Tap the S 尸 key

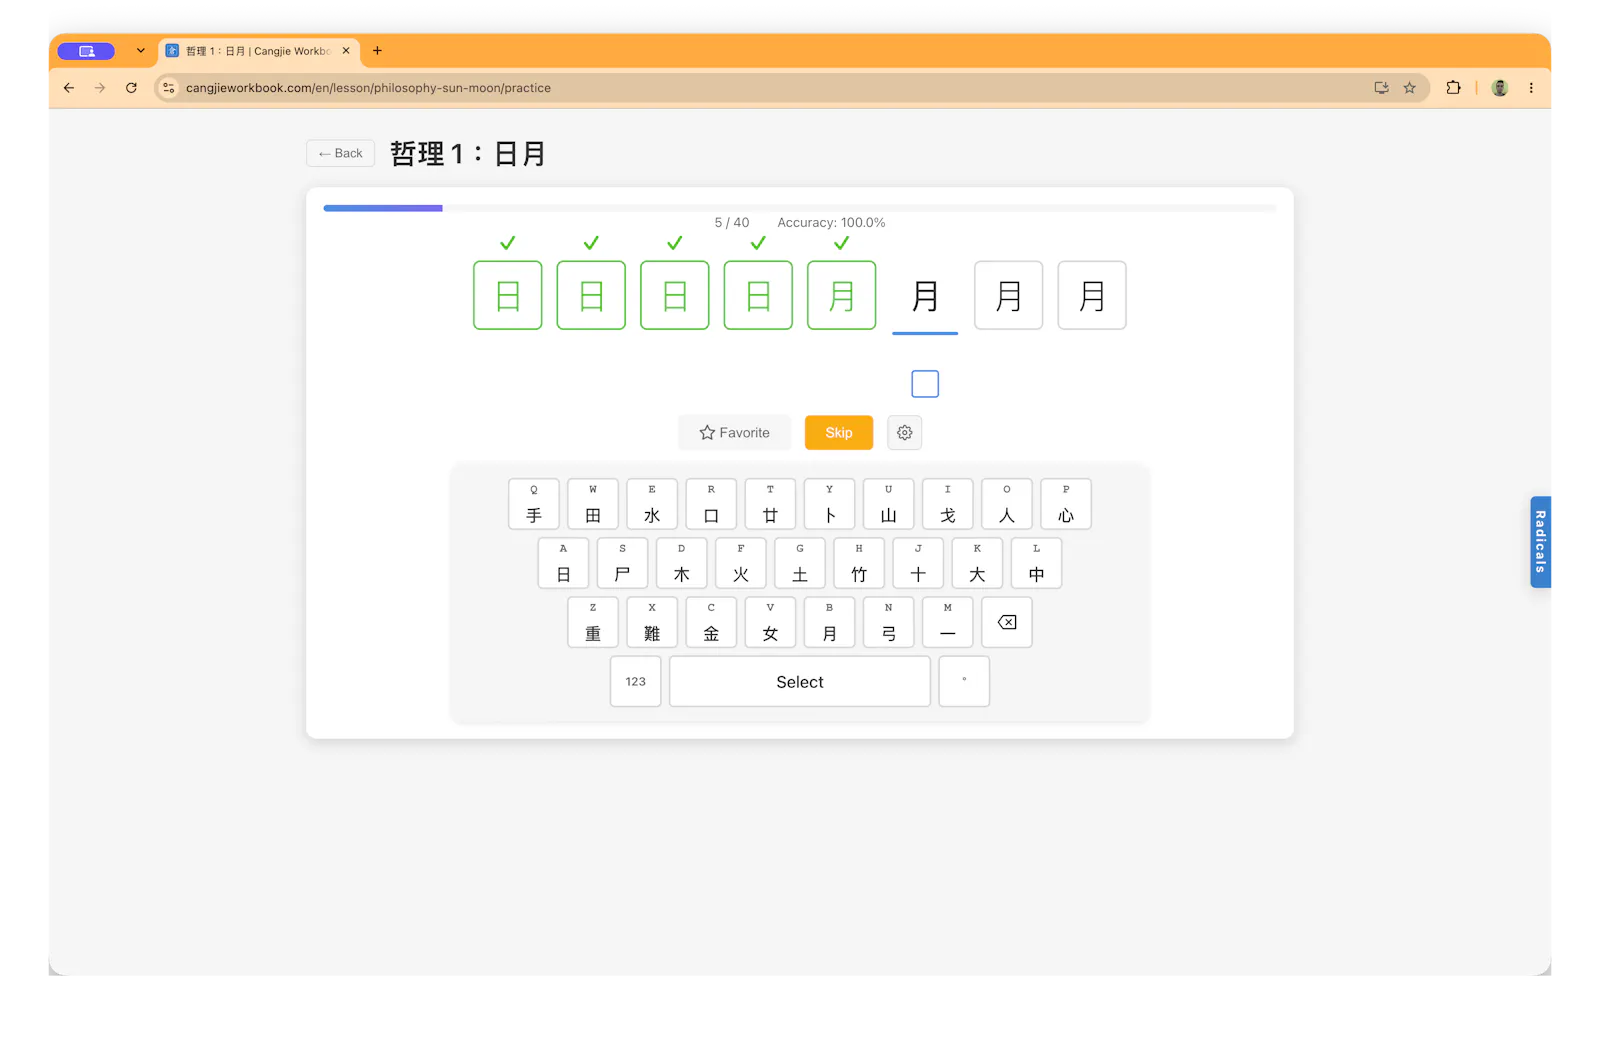[x=622, y=563]
